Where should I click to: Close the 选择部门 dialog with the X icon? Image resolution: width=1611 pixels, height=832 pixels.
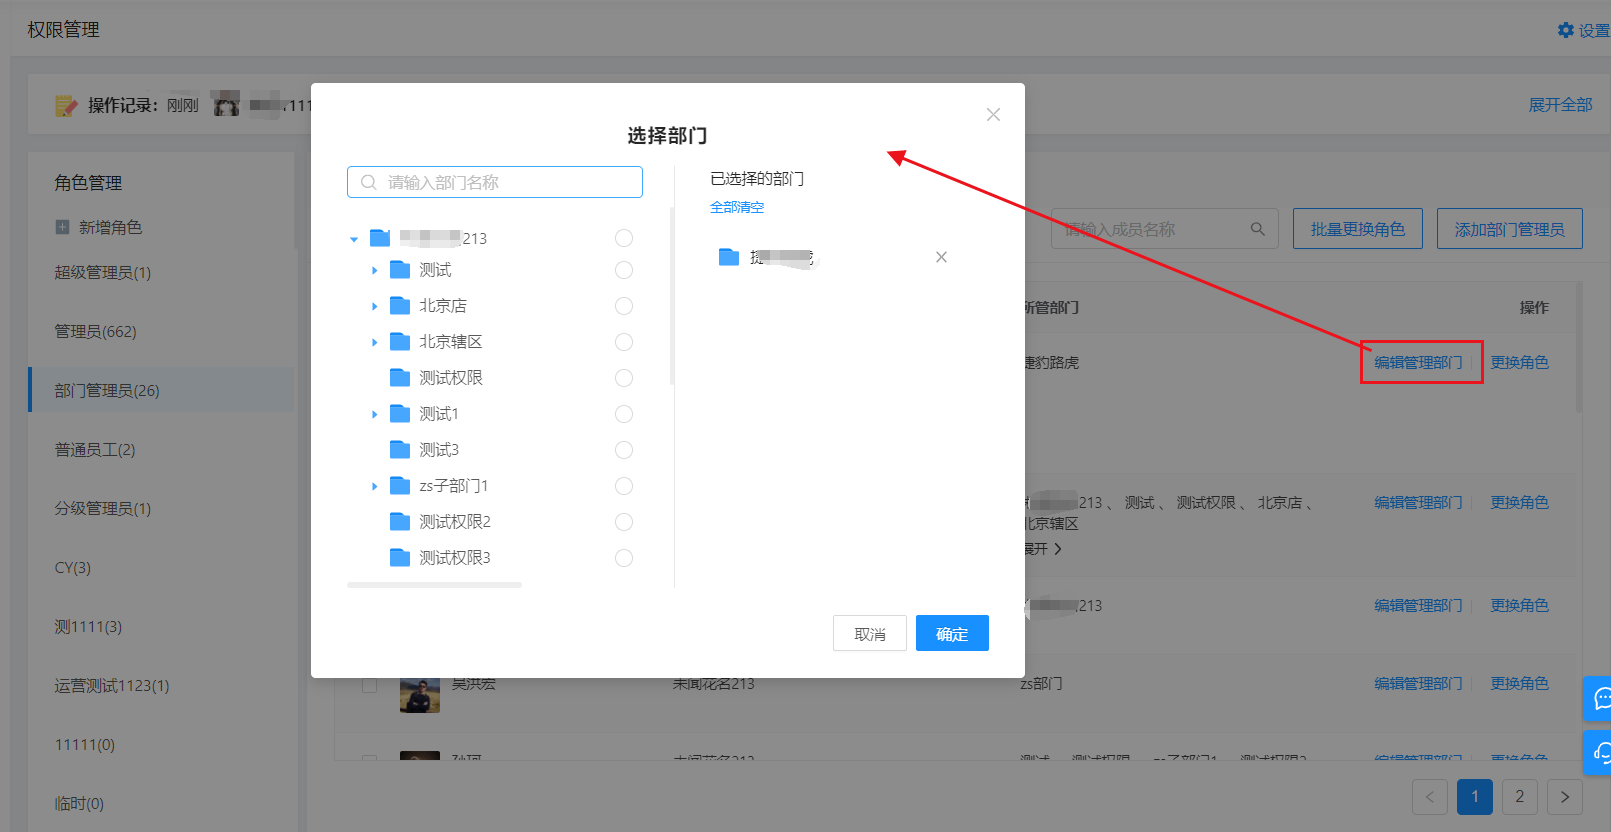coord(993,115)
